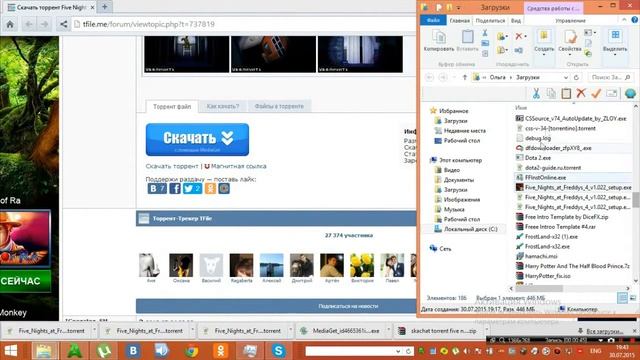Image resolution: width=640 pixels, height=360 pixels.
Task: Open the Главная ribbon tab
Action: click(x=460, y=20)
